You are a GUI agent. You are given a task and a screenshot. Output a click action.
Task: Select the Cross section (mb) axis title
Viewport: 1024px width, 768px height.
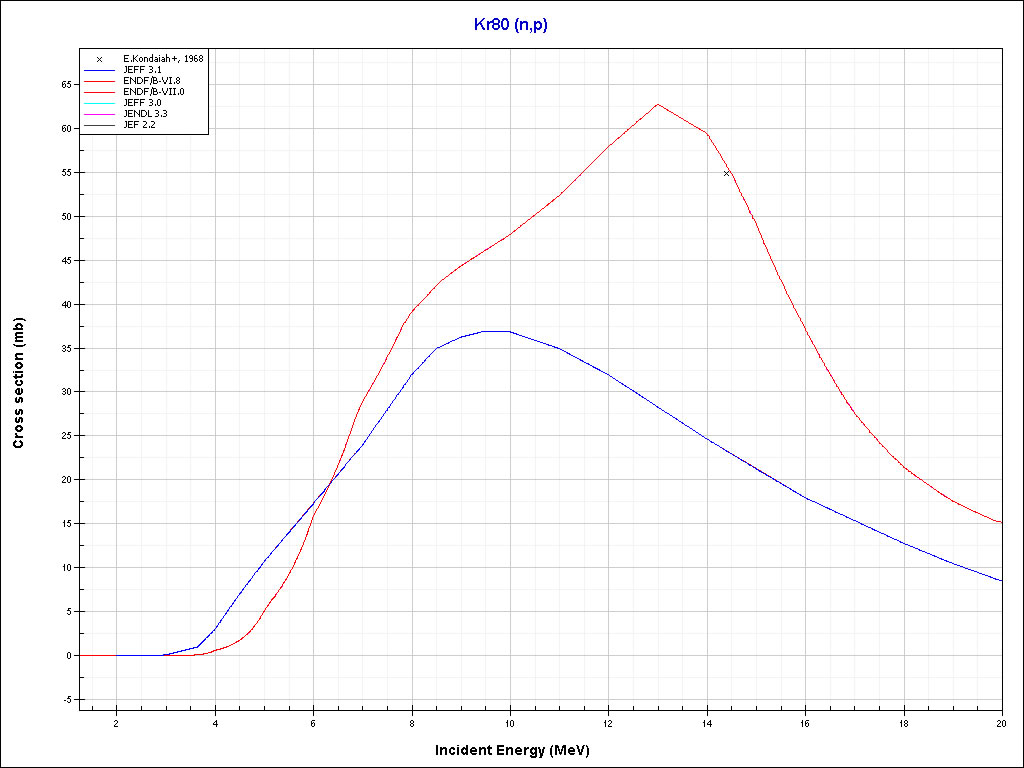[18, 383]
